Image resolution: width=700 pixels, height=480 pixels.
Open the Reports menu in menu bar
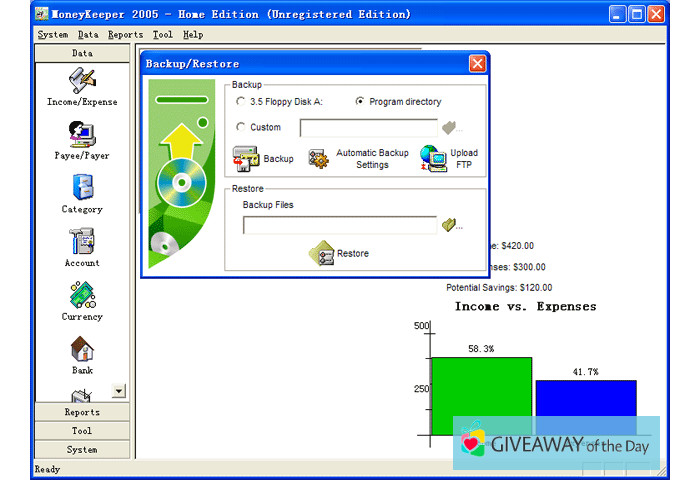coord(125,34)
